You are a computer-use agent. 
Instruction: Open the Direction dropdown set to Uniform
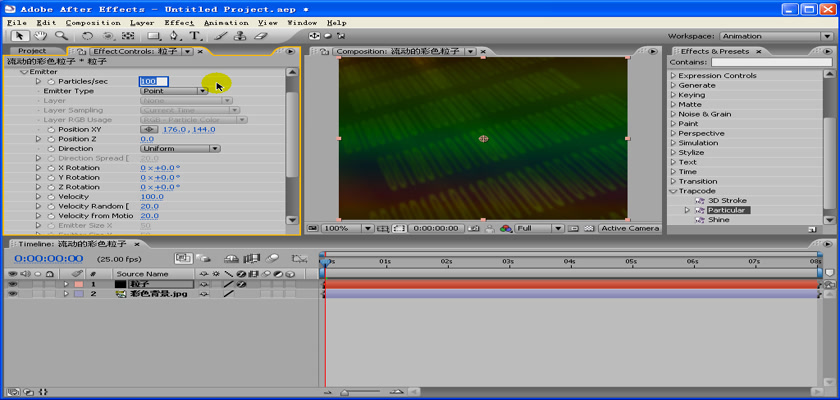pos(180,148)
